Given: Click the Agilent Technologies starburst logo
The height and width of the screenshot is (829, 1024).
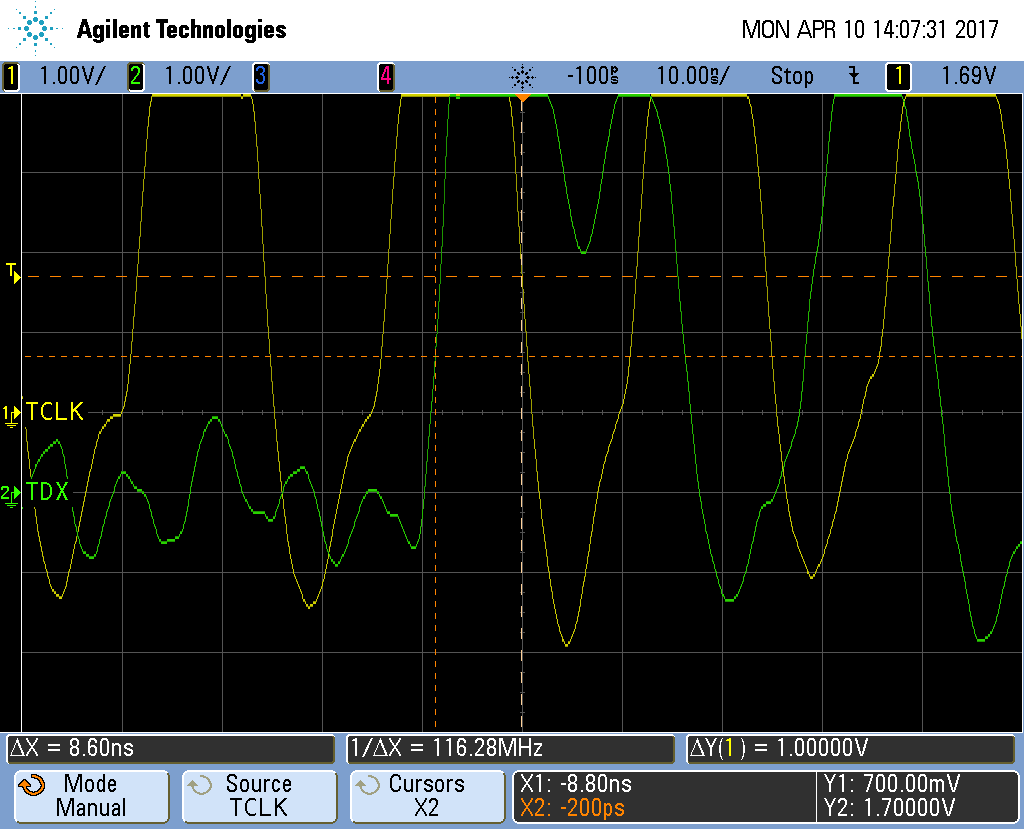Looking at the screenshot, I should pyautogui.click(x=37, y=29).
